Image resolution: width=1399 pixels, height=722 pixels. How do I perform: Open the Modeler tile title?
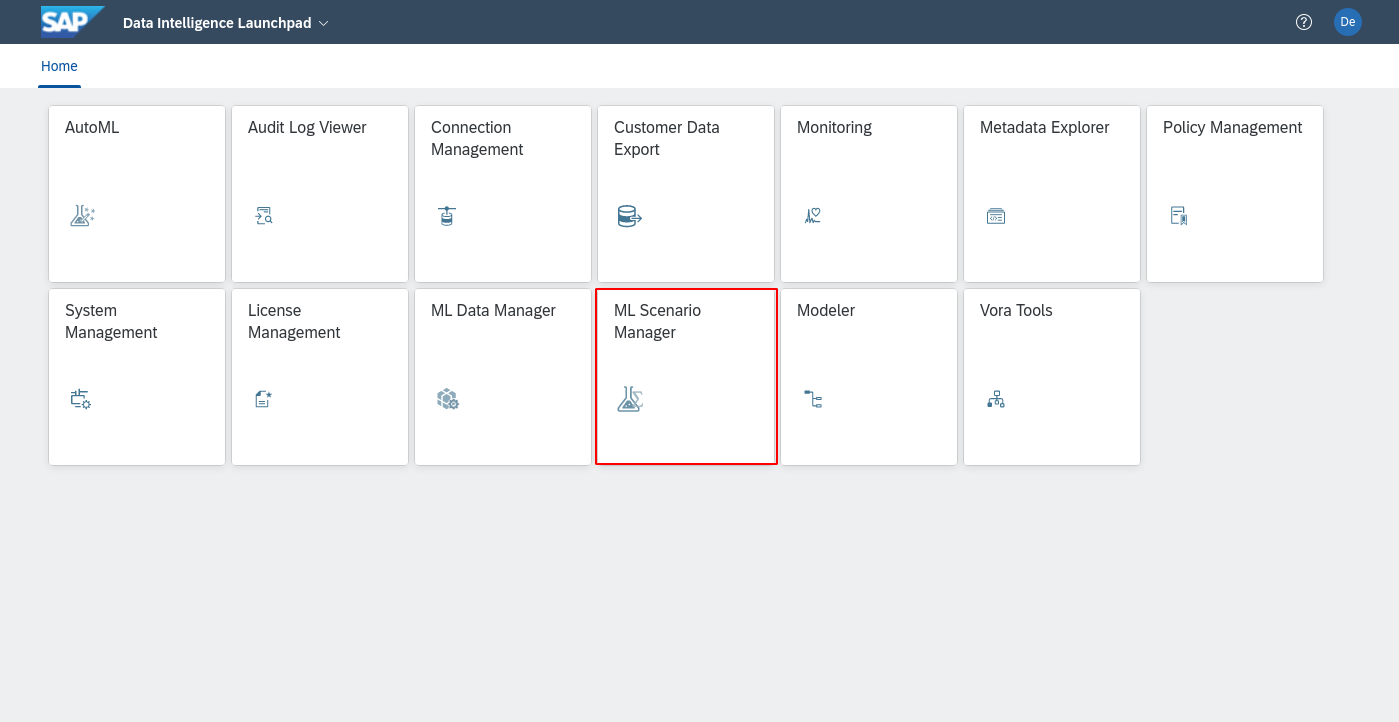click(x=826, y=311)
